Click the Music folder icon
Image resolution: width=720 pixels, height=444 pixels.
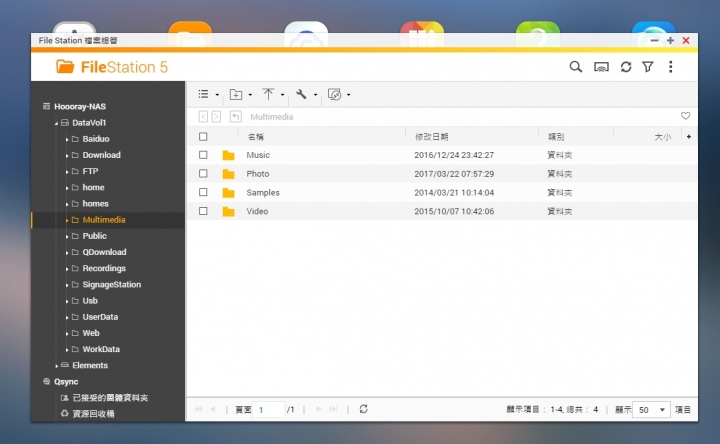point(228,155)
